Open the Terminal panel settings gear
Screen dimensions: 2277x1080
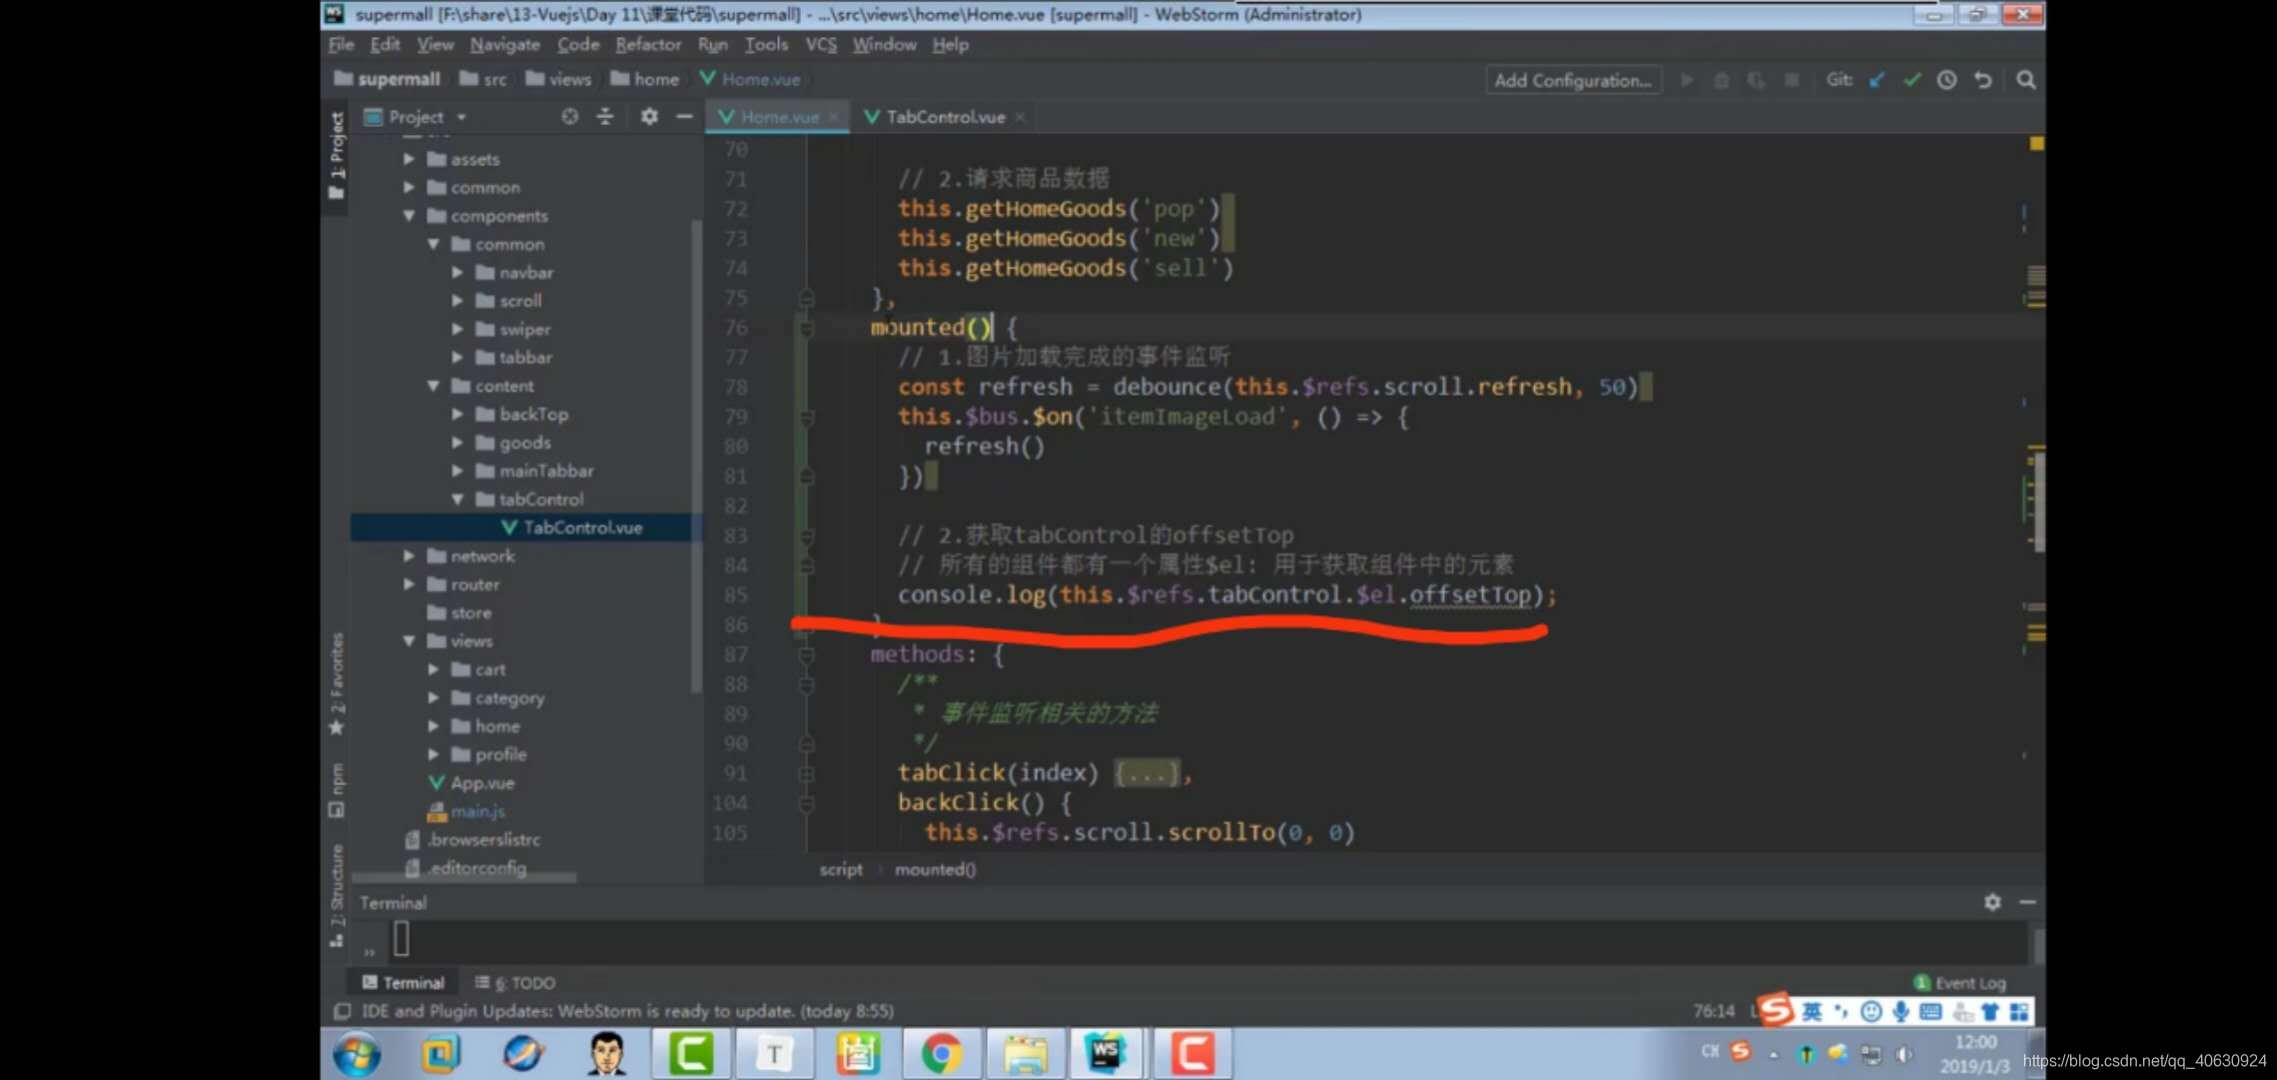(x=1991, y=902)
